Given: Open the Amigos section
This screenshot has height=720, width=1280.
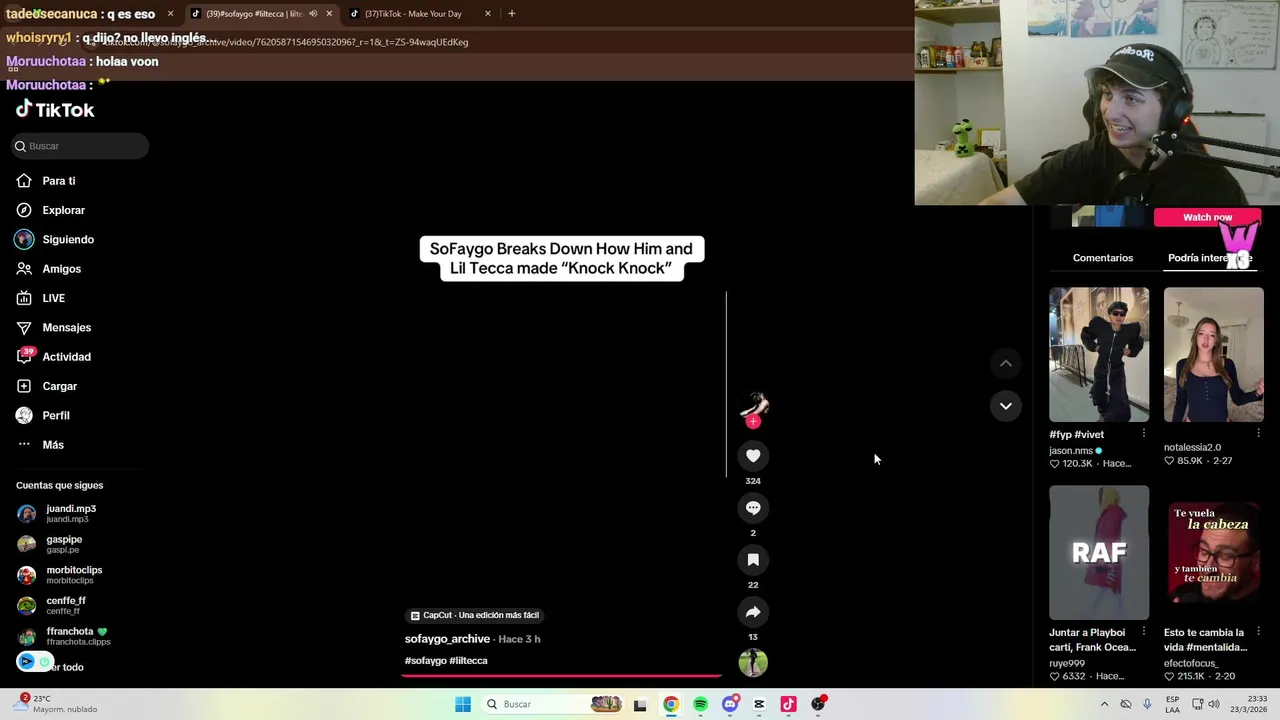Looking at the screenshot, I should click(x=61, y=269).
